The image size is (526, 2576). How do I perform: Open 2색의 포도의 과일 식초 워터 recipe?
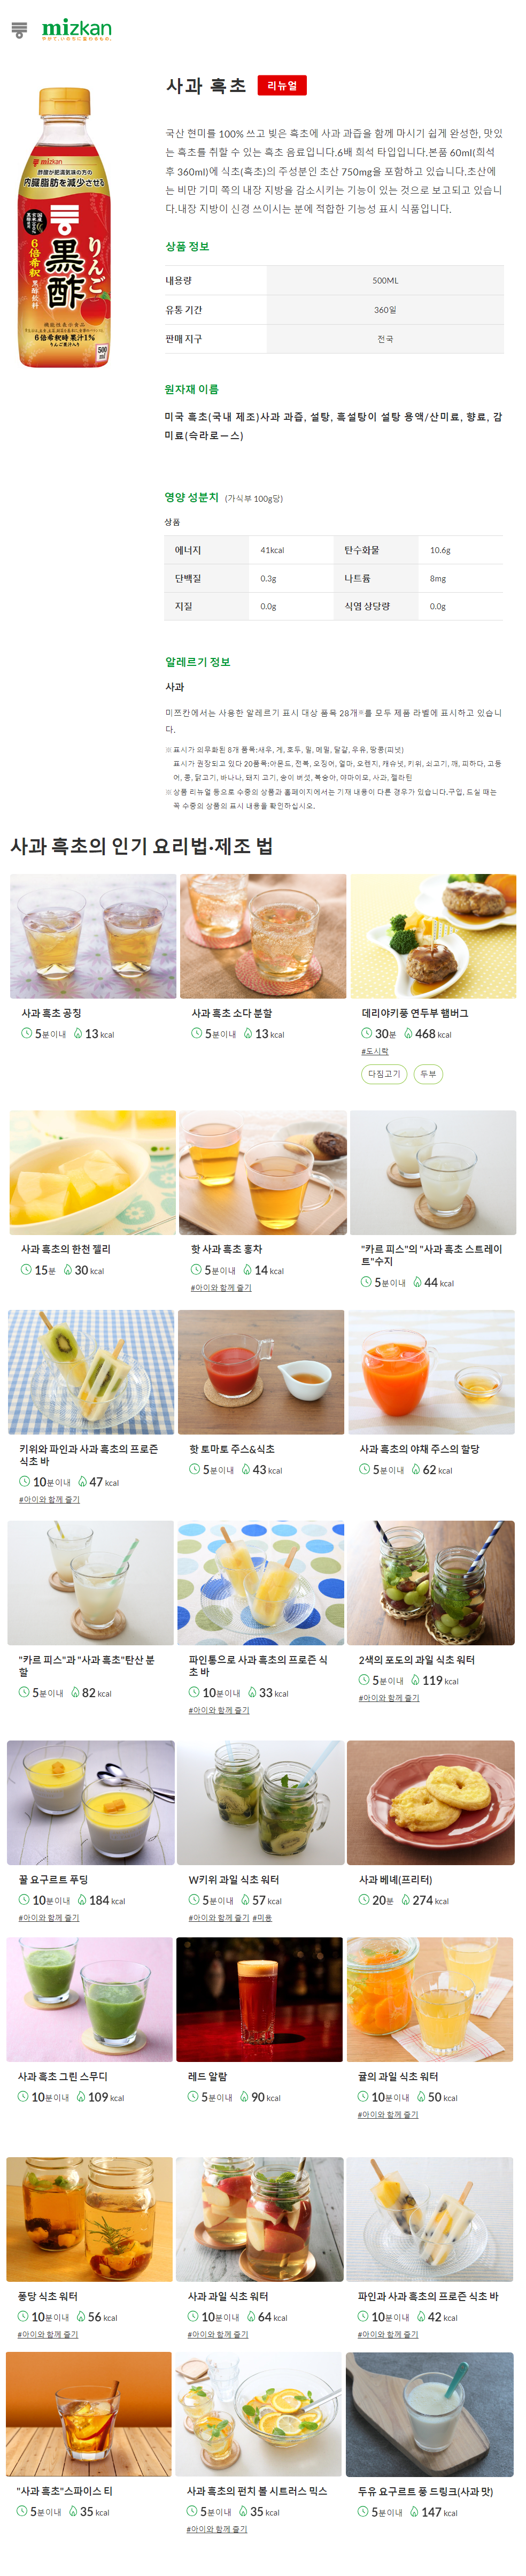[x=431, y=1583]
